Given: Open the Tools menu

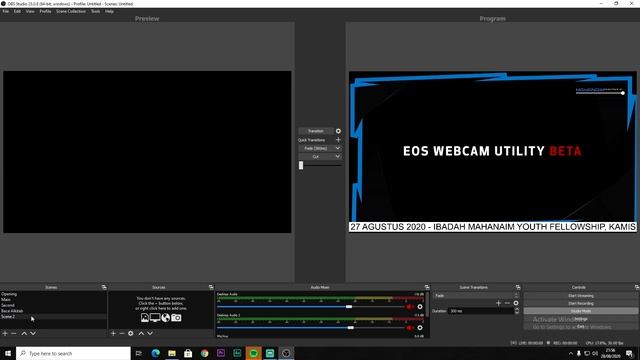Looking at the screenshot, I should point(96,11).
